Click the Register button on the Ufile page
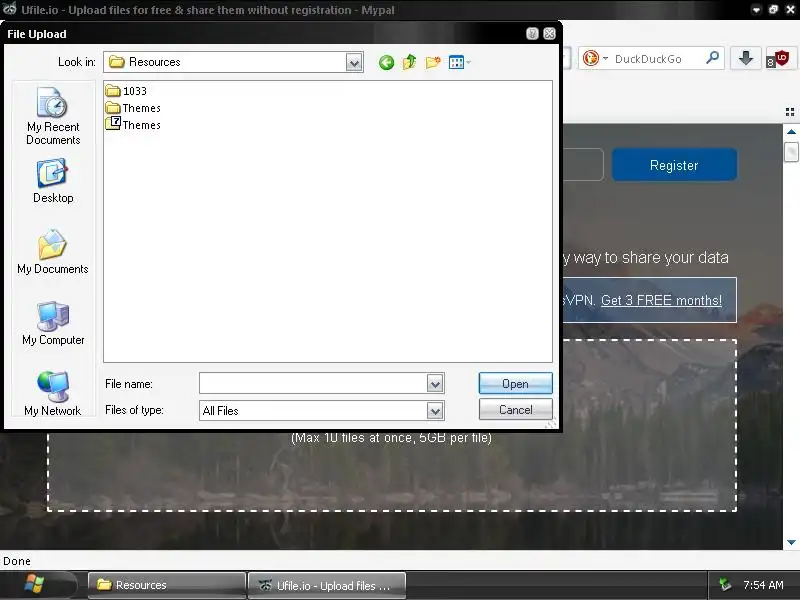This screenshot has width=800, height=600. [x=674, y=165]
